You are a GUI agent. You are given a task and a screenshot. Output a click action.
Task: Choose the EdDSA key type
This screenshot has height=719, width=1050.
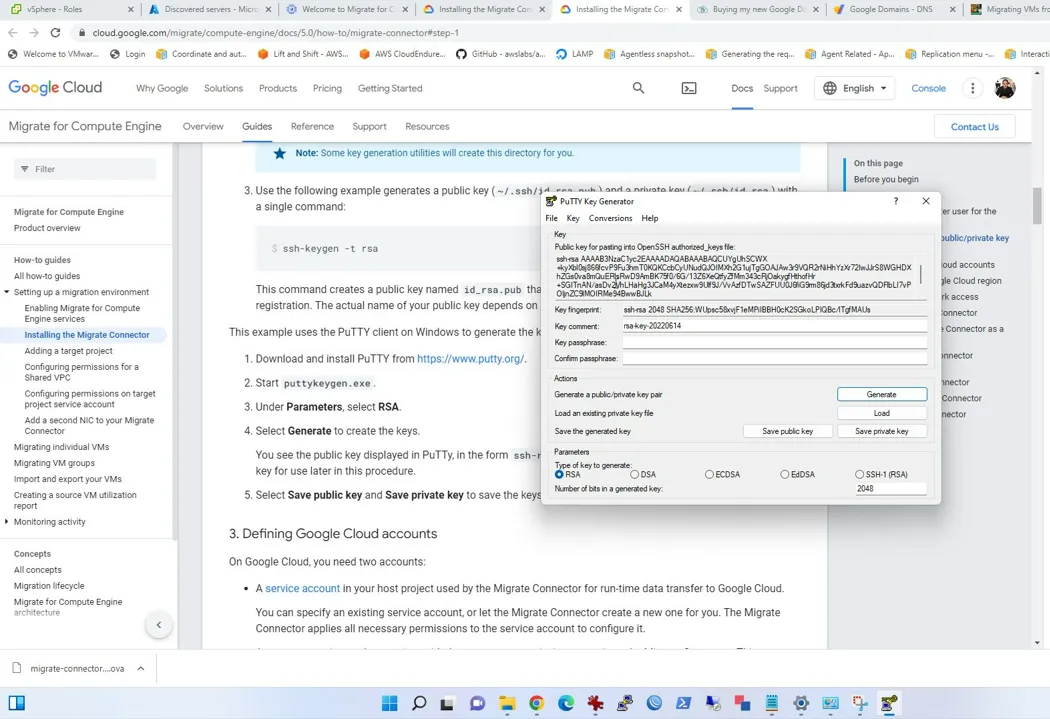coord(784,474)
